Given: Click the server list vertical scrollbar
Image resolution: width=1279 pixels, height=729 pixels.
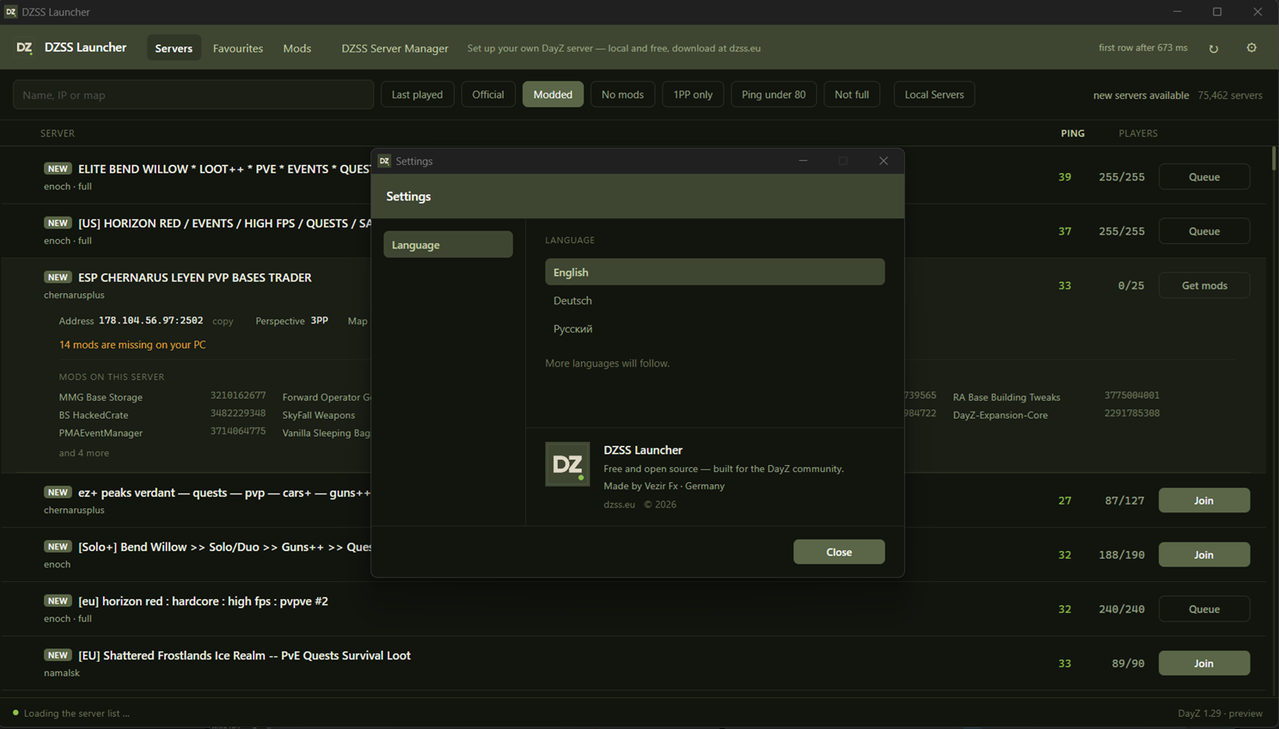Looking at the screenshot, I should (1274, 158).
